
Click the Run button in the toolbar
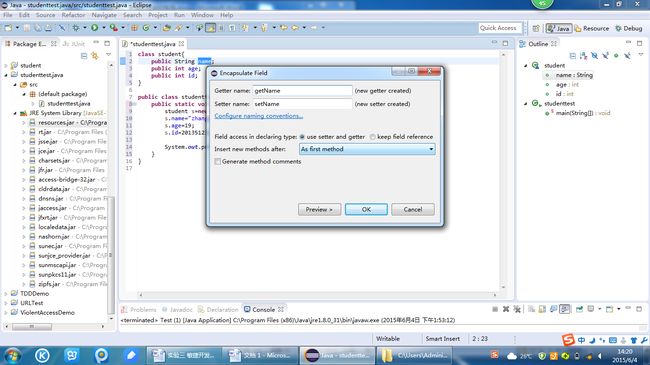(x=95, y=28)
